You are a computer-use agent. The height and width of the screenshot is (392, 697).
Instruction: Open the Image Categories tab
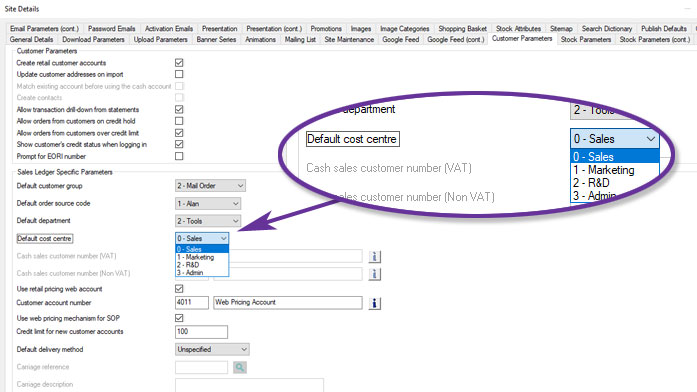click(405, 28)
